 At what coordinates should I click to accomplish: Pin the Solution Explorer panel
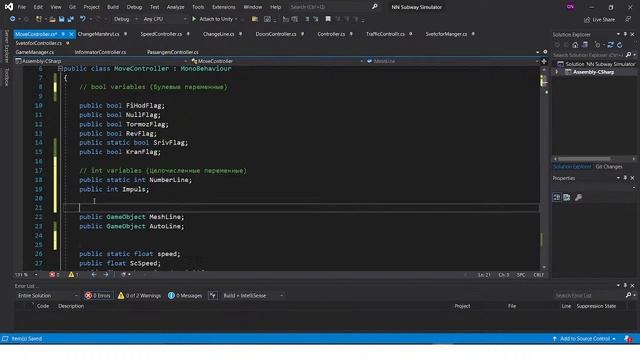[625, 35]
